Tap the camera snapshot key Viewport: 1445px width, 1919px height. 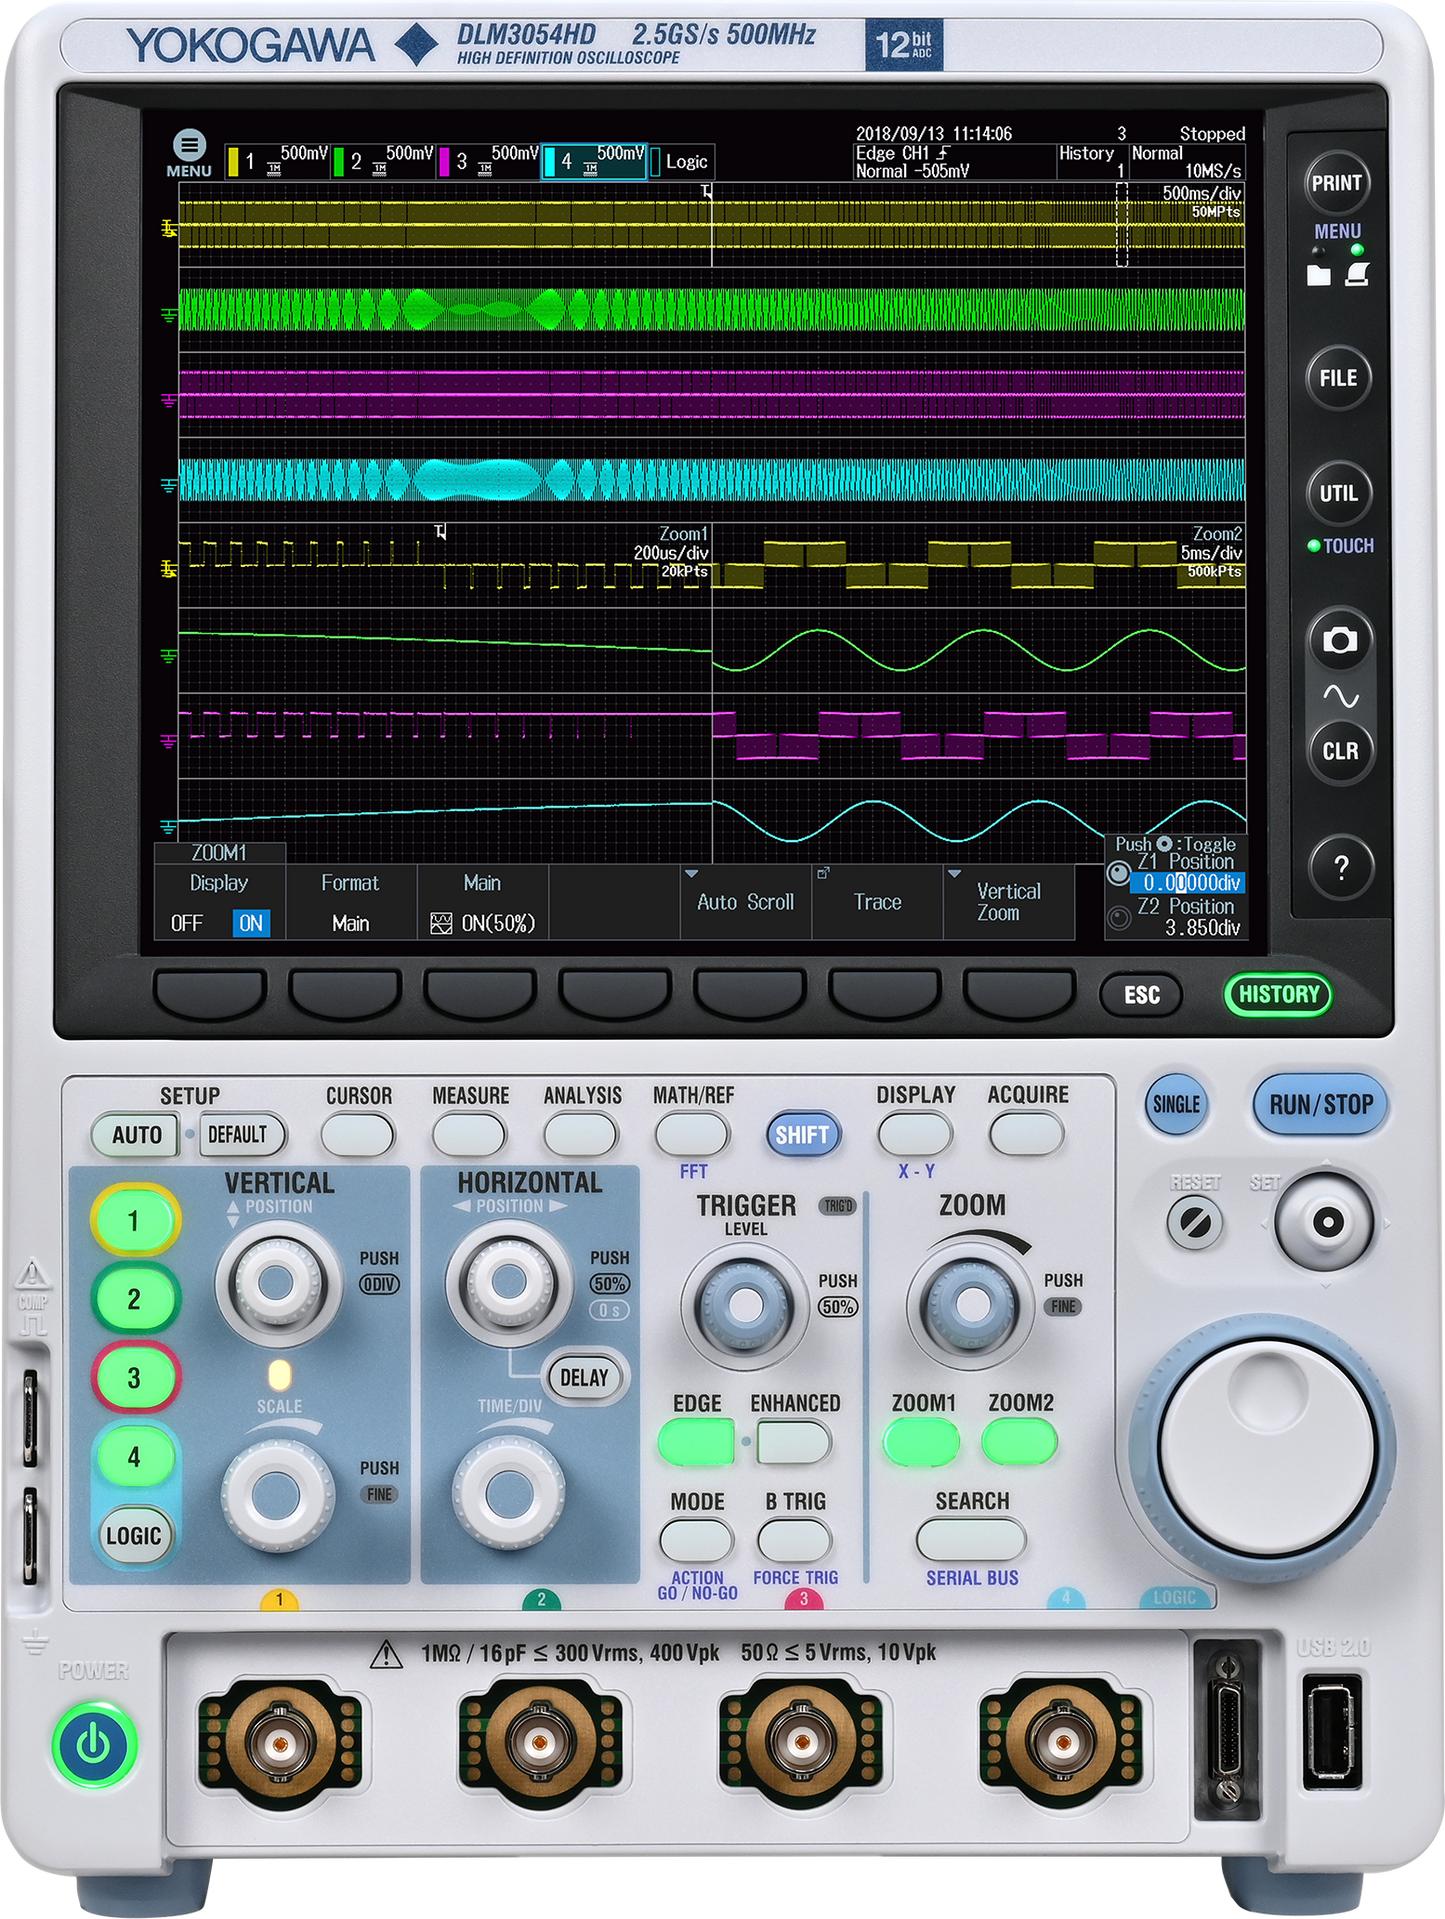[x=1339, y=639]
